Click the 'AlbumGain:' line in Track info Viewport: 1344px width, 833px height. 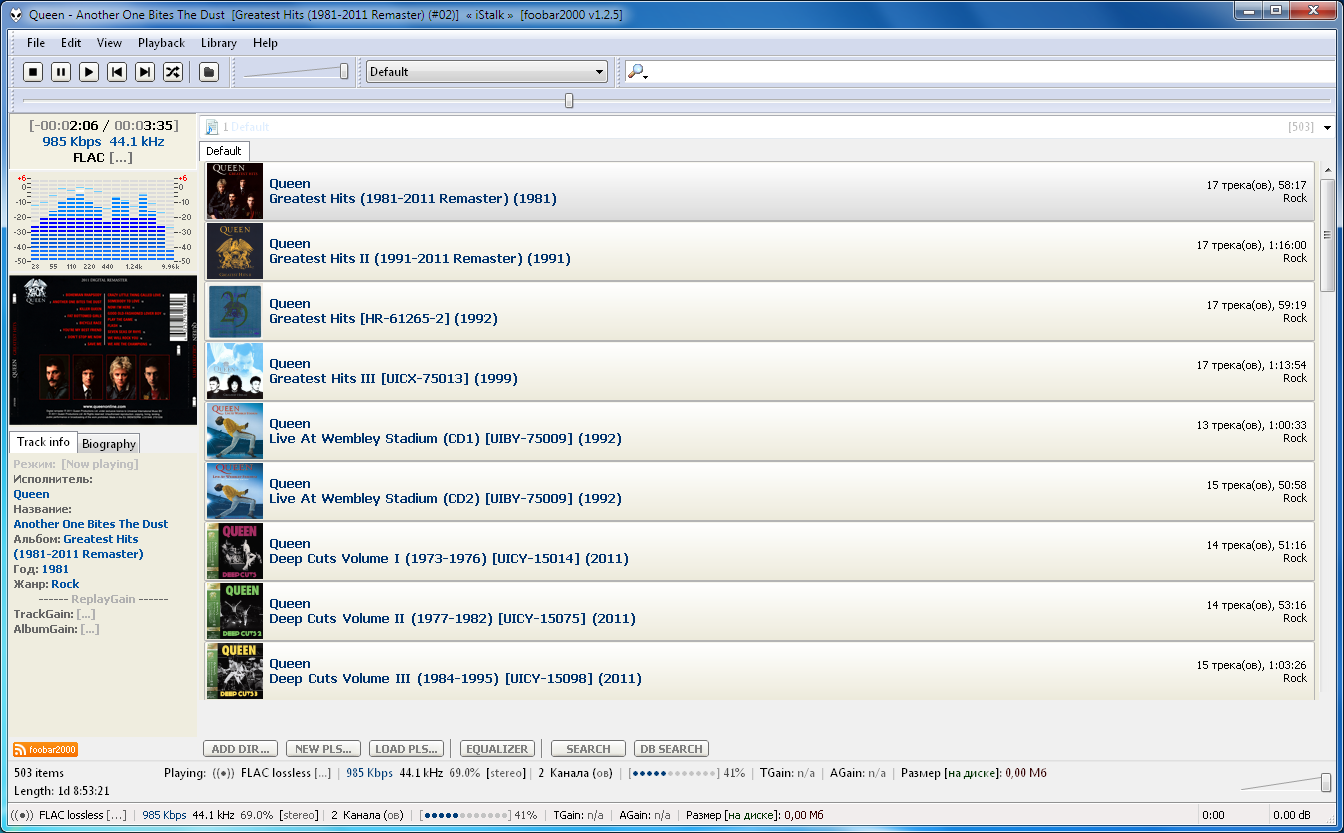tap(56, 629)
